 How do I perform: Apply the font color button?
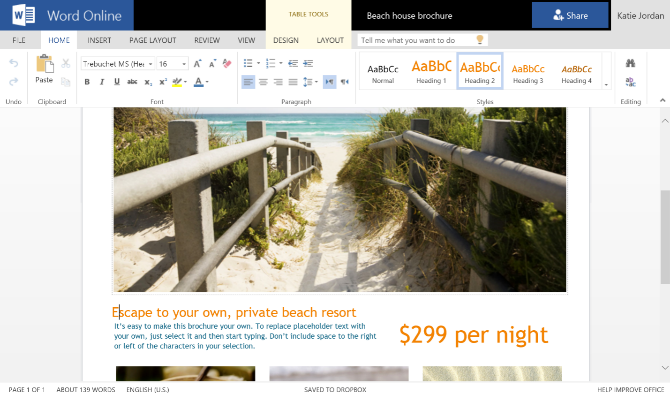point(198,82)
